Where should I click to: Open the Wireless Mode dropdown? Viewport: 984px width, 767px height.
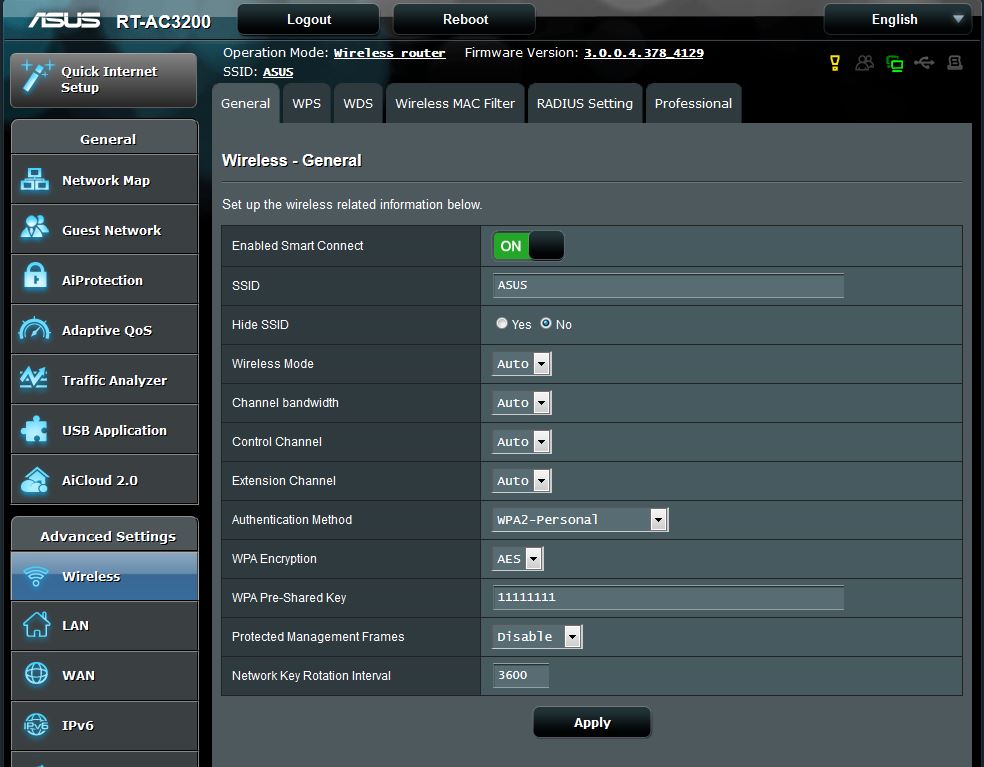521,363
